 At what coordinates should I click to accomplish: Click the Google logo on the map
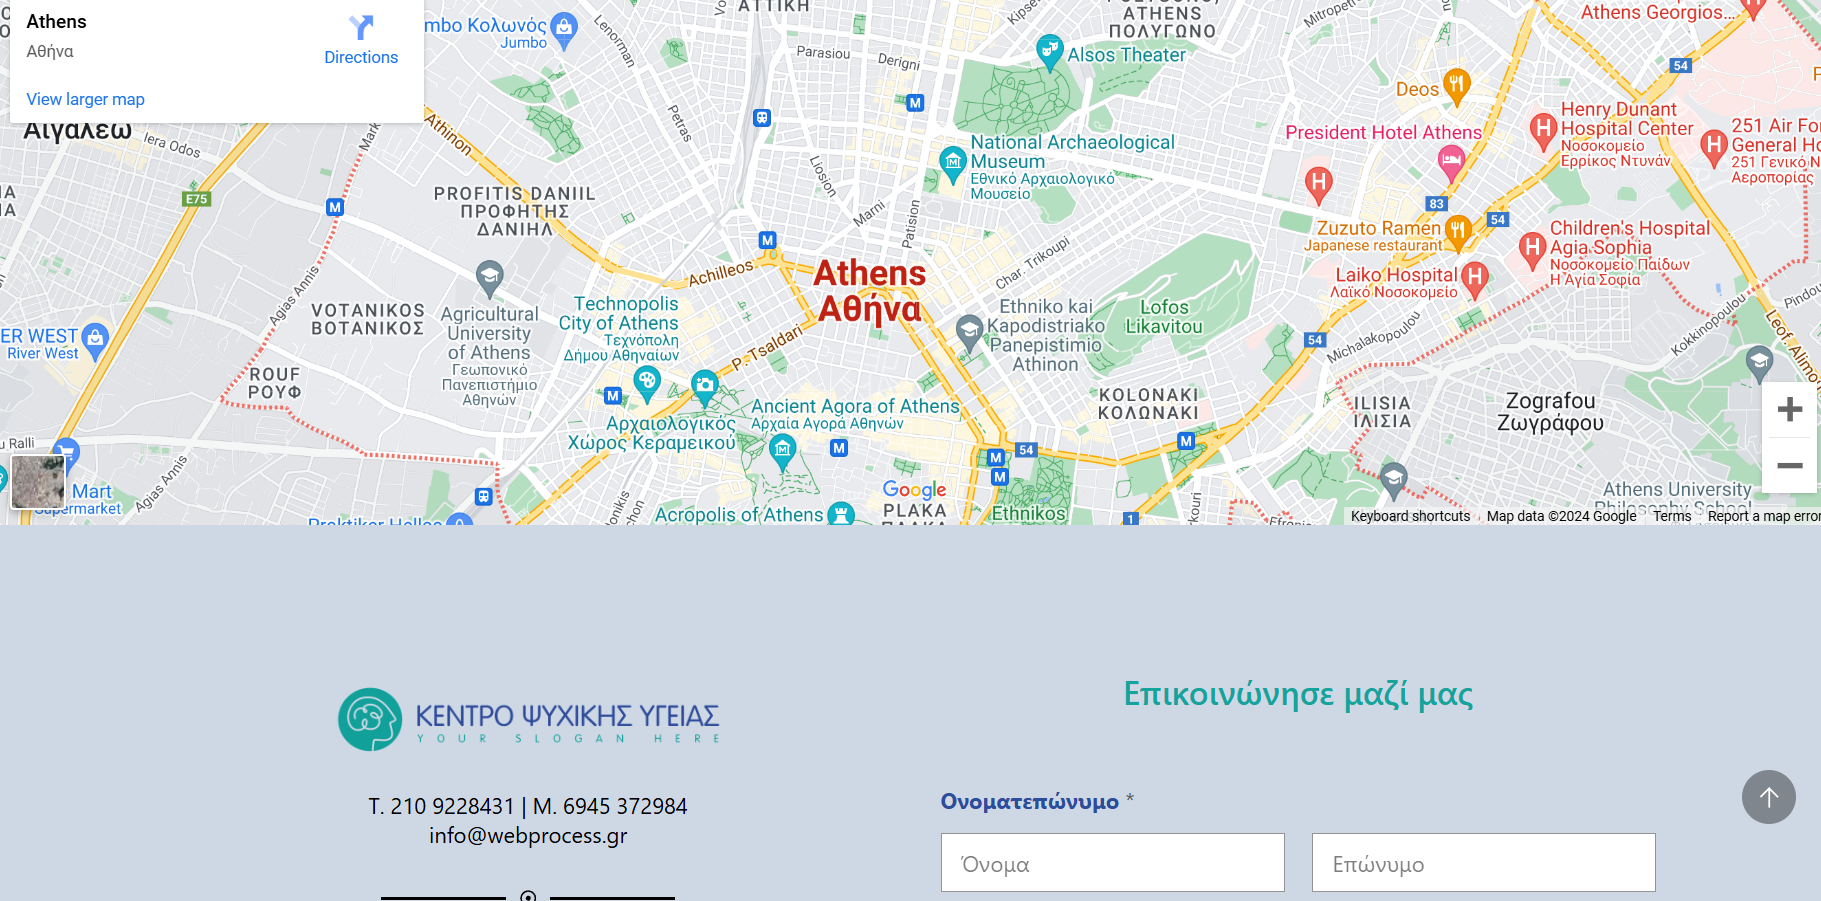click(x=914, y=490)
